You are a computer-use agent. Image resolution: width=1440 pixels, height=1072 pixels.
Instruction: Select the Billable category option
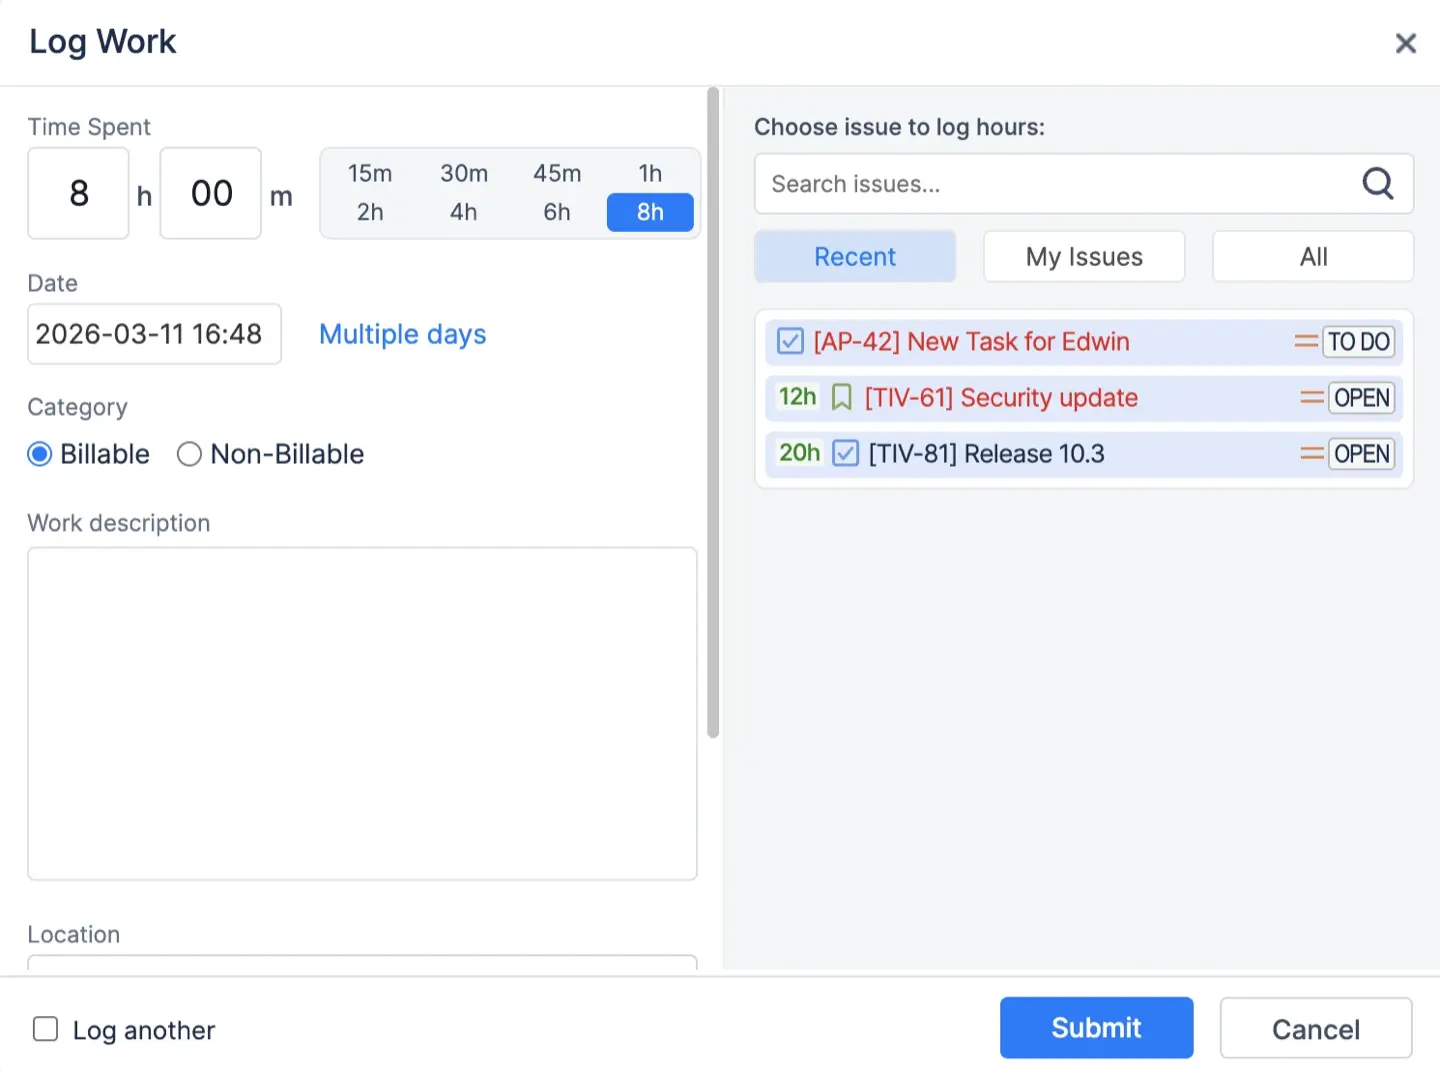39,454
